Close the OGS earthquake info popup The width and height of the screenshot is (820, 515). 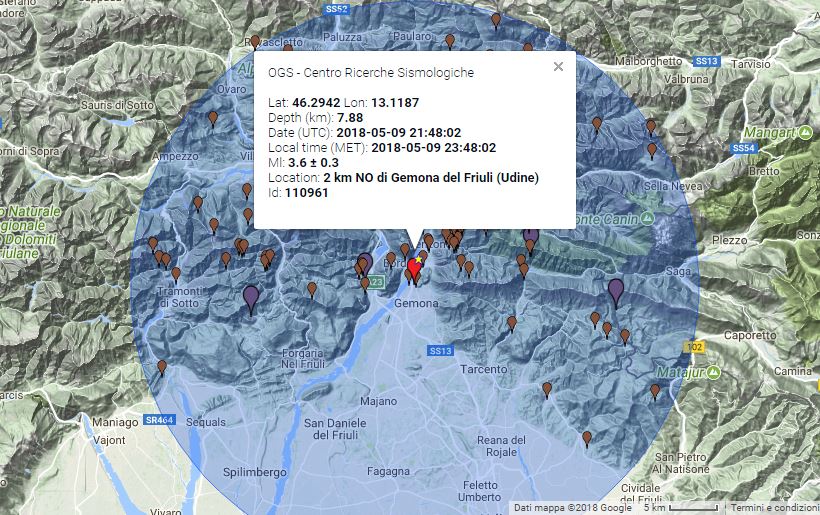click(558, 67)
